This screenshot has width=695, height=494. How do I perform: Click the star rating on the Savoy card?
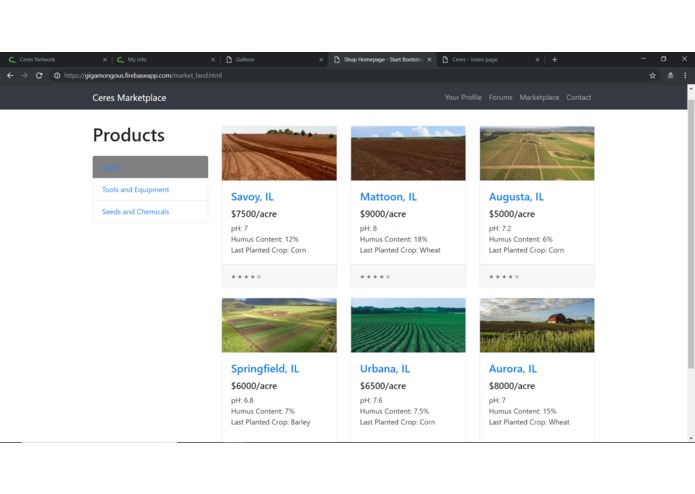point(246,277)
